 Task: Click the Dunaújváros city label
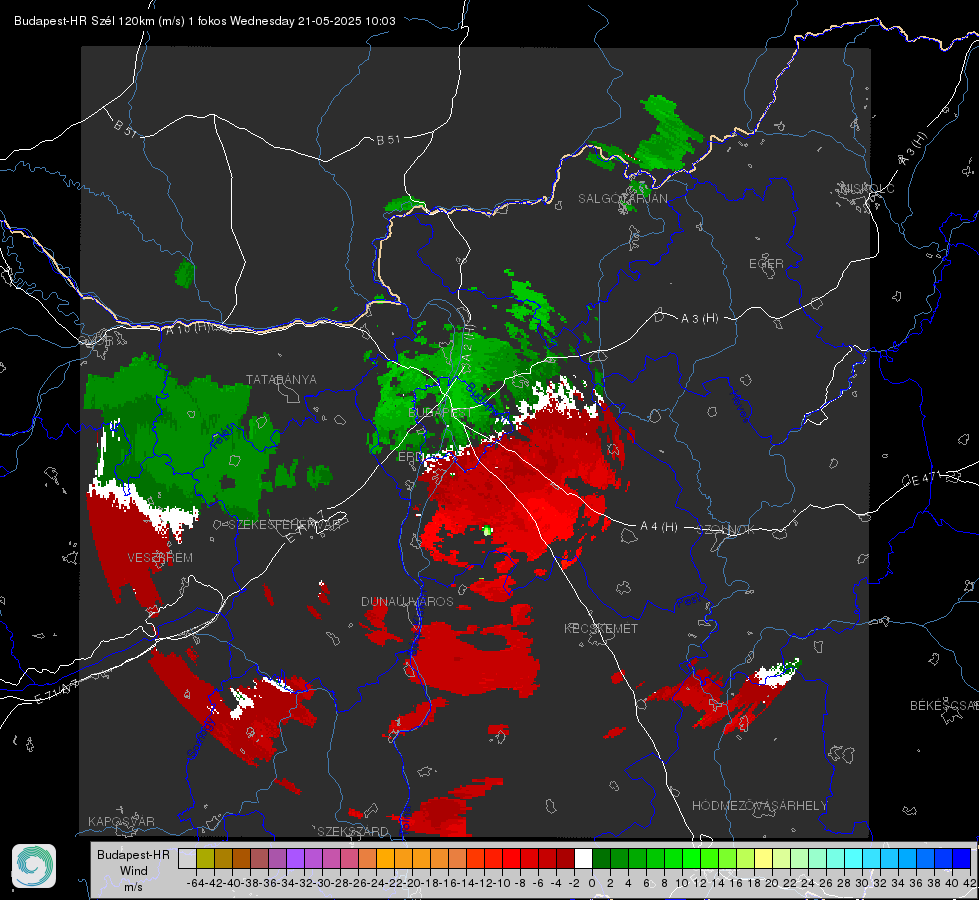[x=407, y=601]
